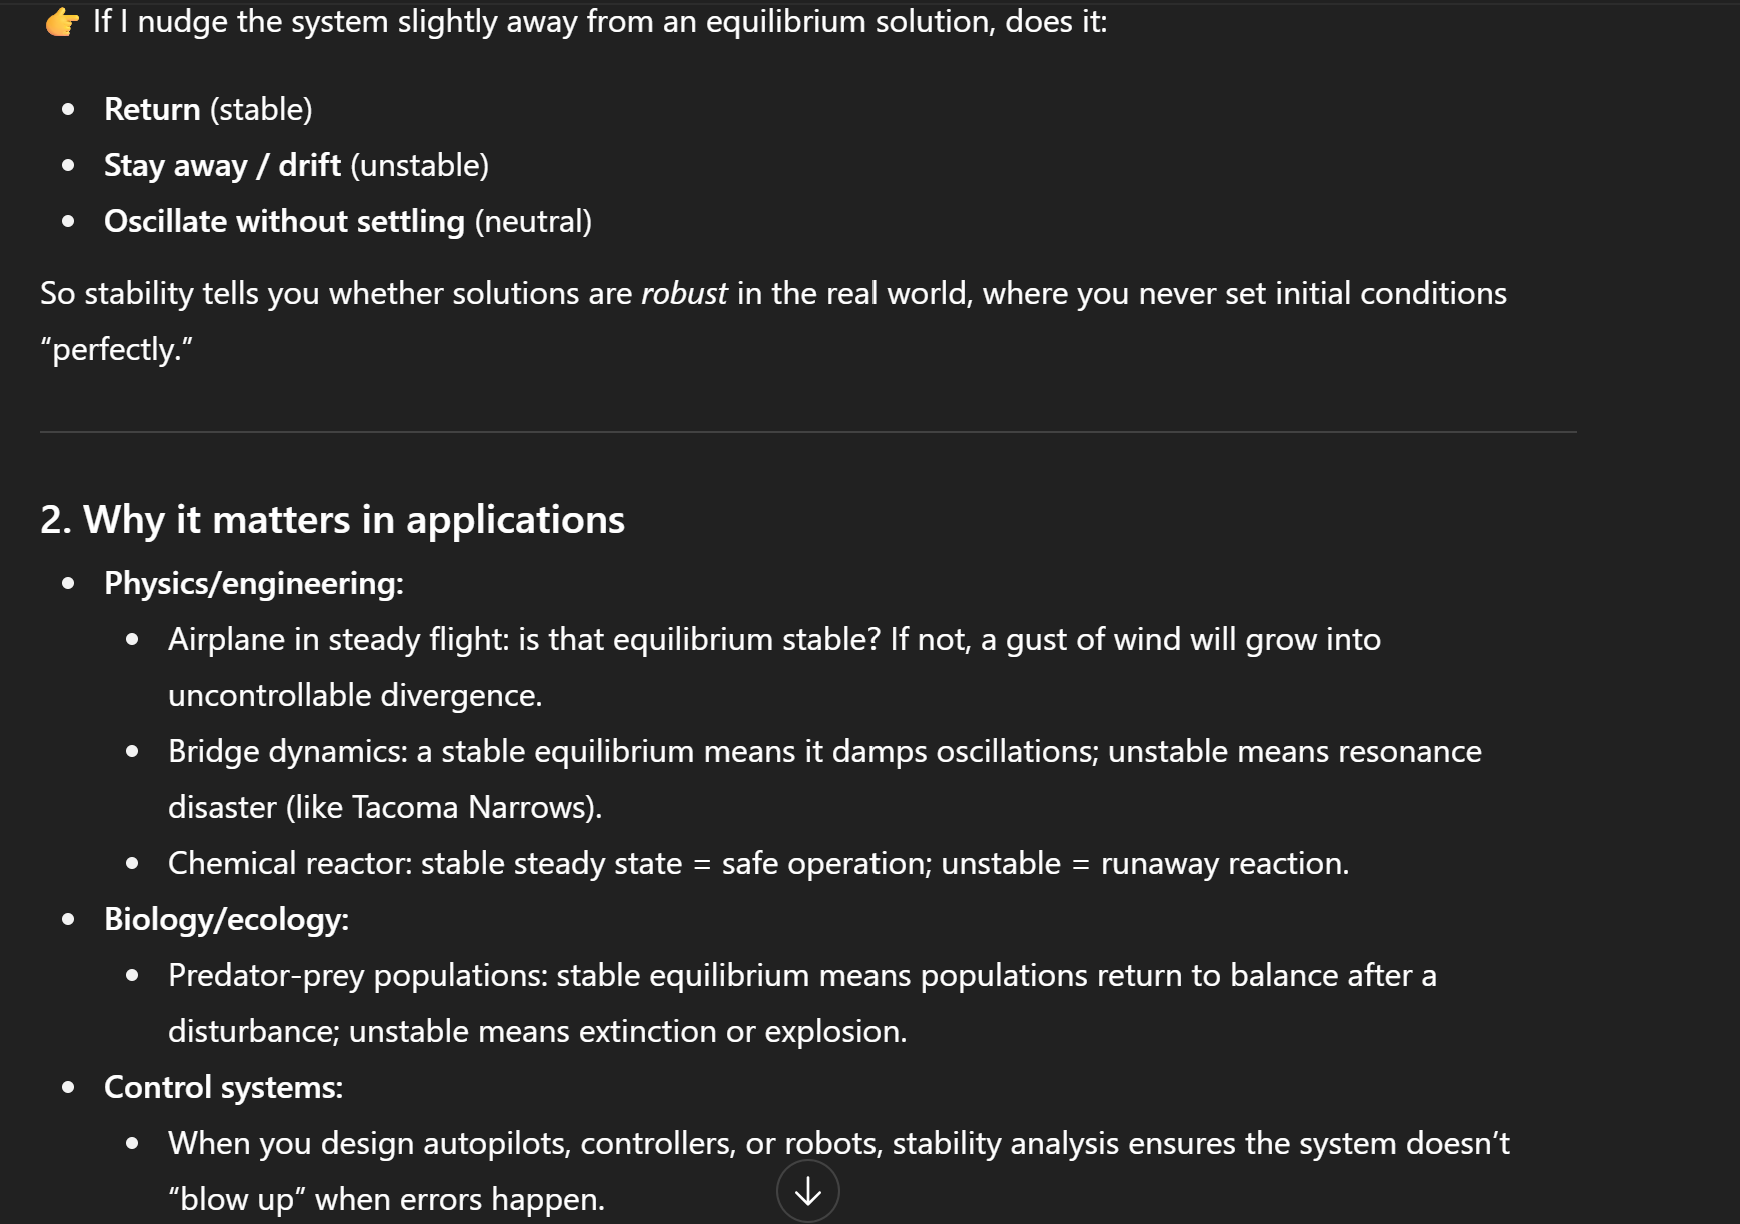Image resolution: width=1740 pixels, height=1224 pixels.
Task: Click the 'Why it matters in applications' heading
Action: pos(332,520)
